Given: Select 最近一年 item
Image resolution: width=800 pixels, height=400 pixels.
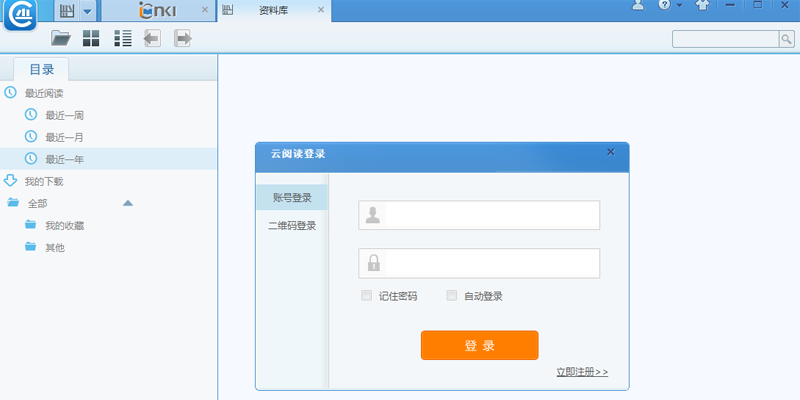Looking at the screenshot, I should 64,160.
